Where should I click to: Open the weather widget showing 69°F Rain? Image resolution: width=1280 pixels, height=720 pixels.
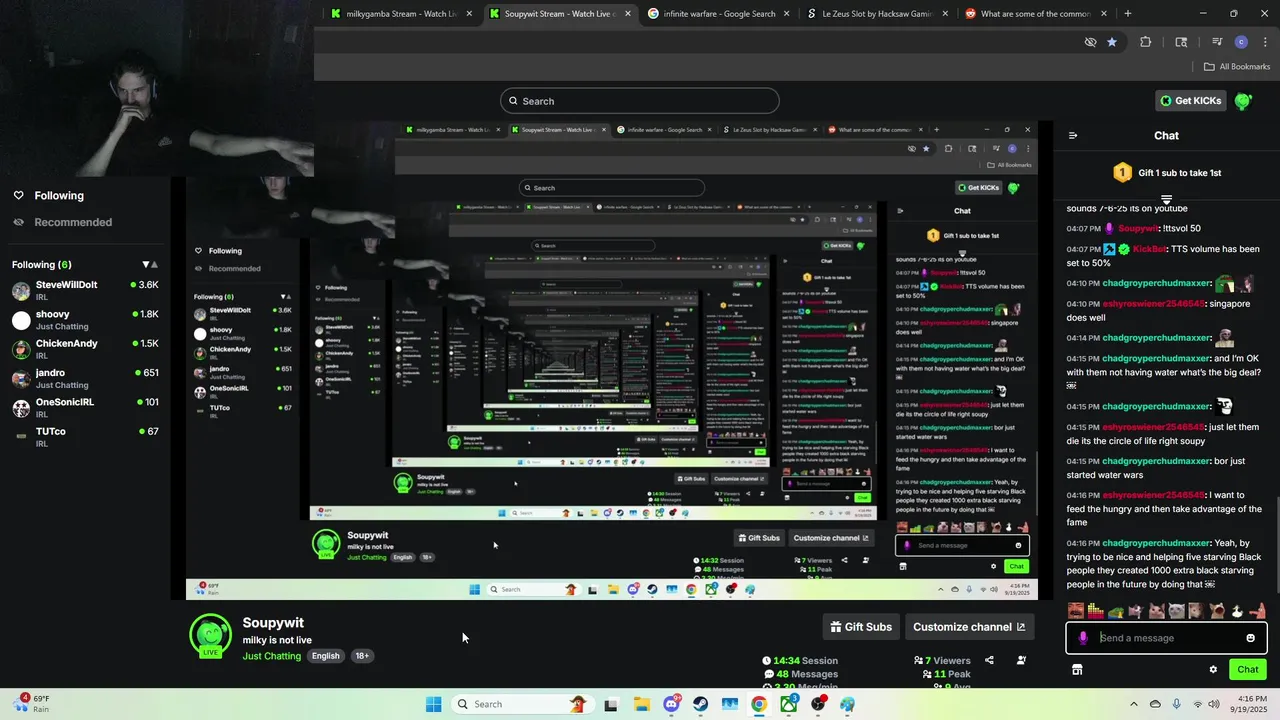[x=30, y=703]
